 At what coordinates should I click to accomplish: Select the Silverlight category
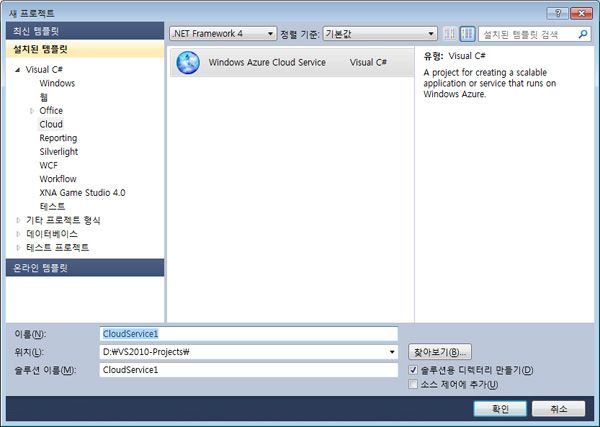click(59, 152)
